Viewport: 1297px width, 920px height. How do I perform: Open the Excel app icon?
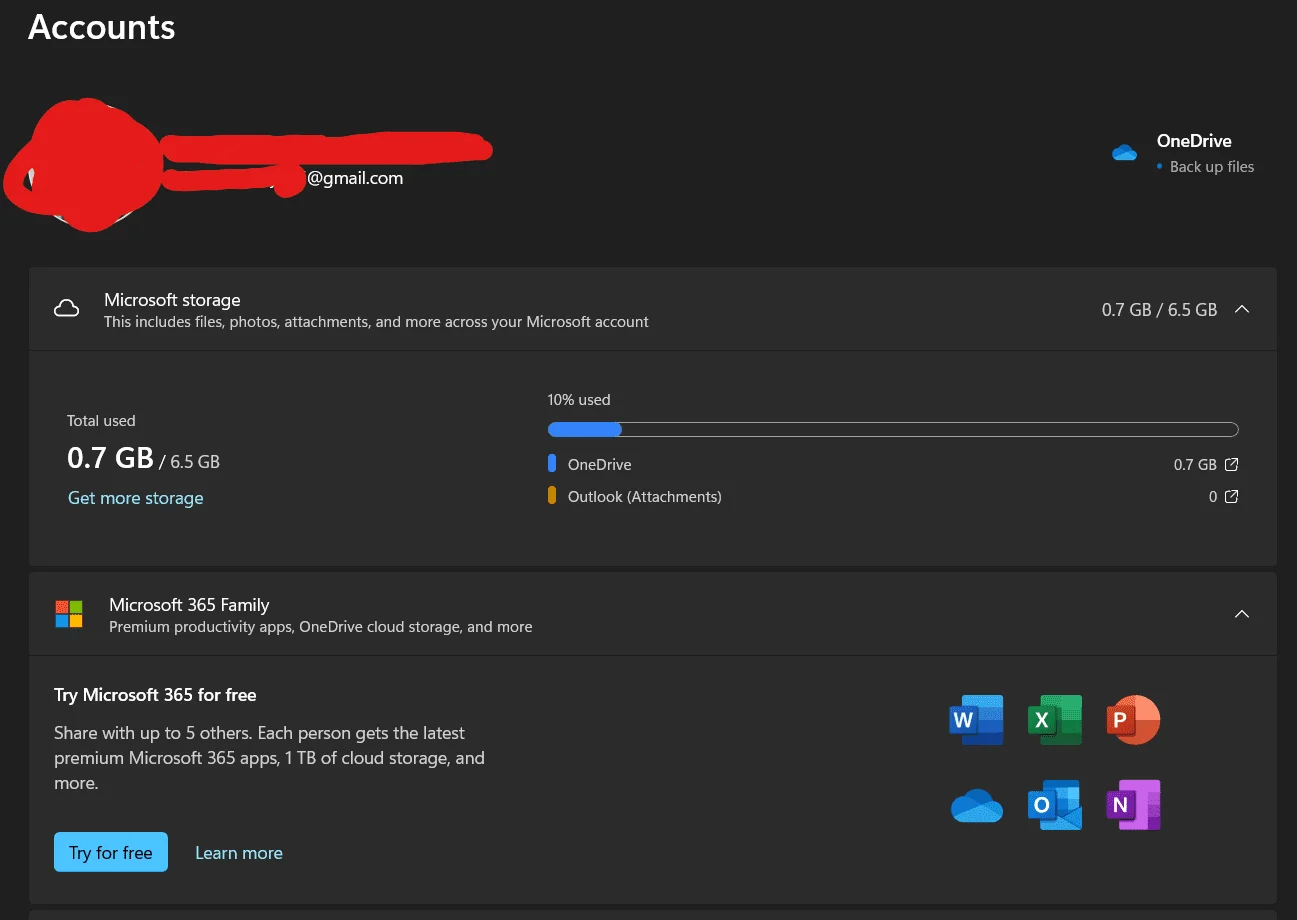1055,719
